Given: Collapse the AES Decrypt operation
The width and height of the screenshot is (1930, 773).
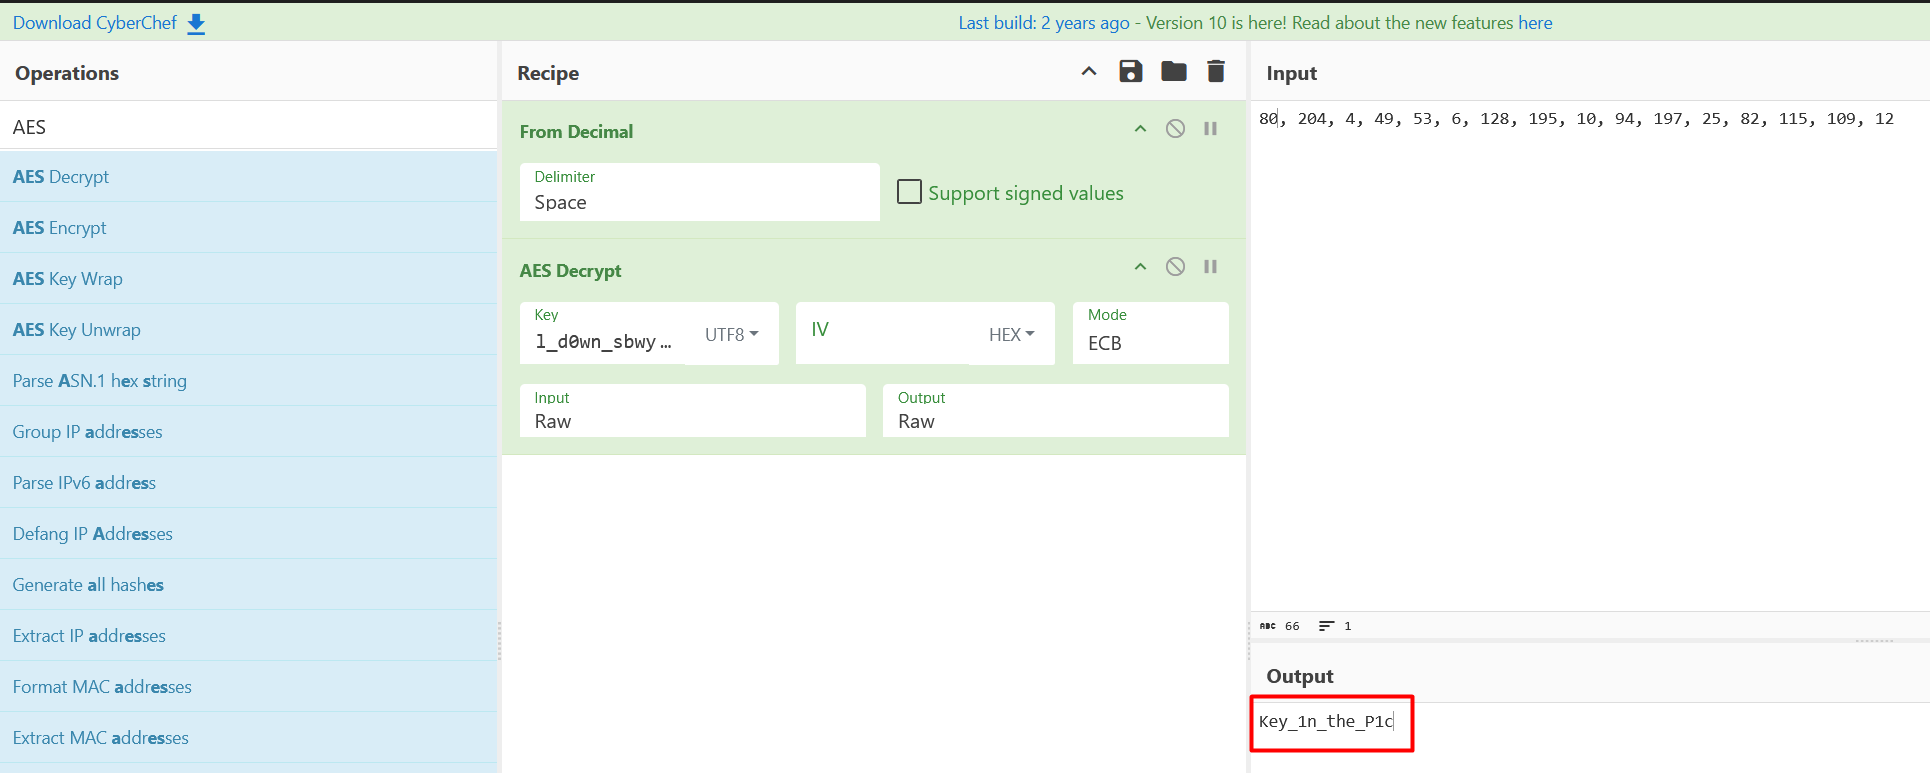Looking at the screenshot, I should pyautogui.click(x=1140, y=267).
